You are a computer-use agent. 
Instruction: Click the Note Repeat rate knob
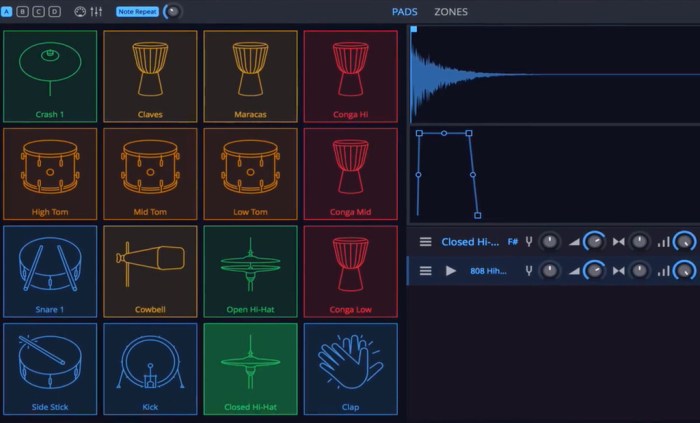(x=173, y=12)
